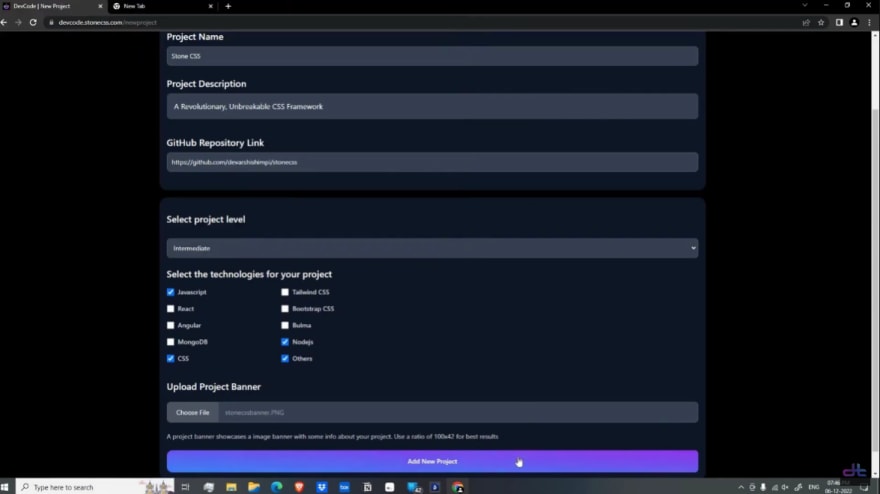880x494 pixels.
Task: Share this page via address bar icon
Action: 806,22
